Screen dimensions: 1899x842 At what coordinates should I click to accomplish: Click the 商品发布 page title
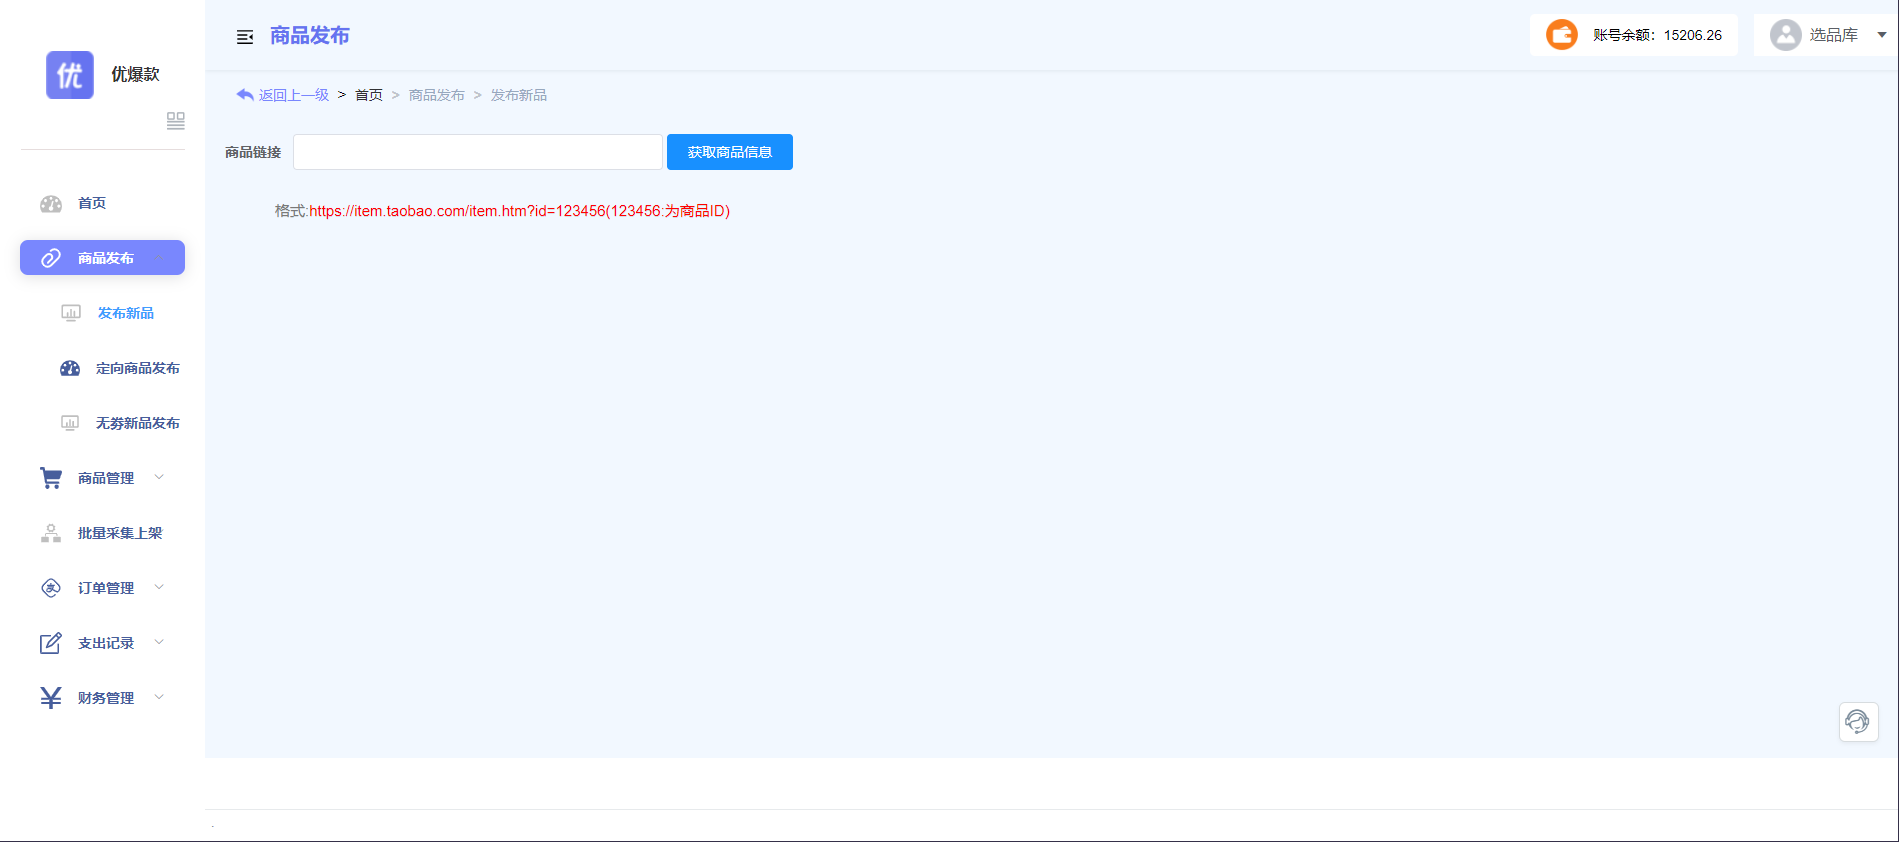(310, 36)
